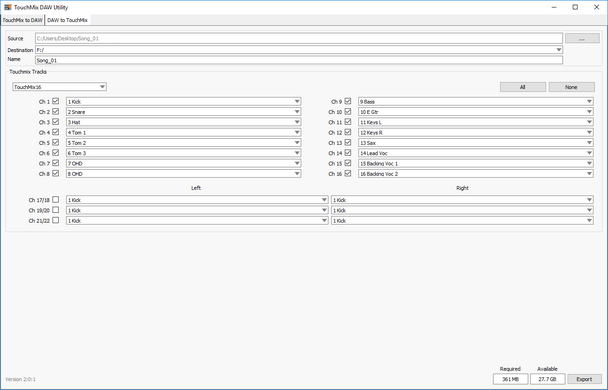Open the 12 Keys R track dropdown
The height and width of the screenshot is (390, 608).
click(476, 133)
